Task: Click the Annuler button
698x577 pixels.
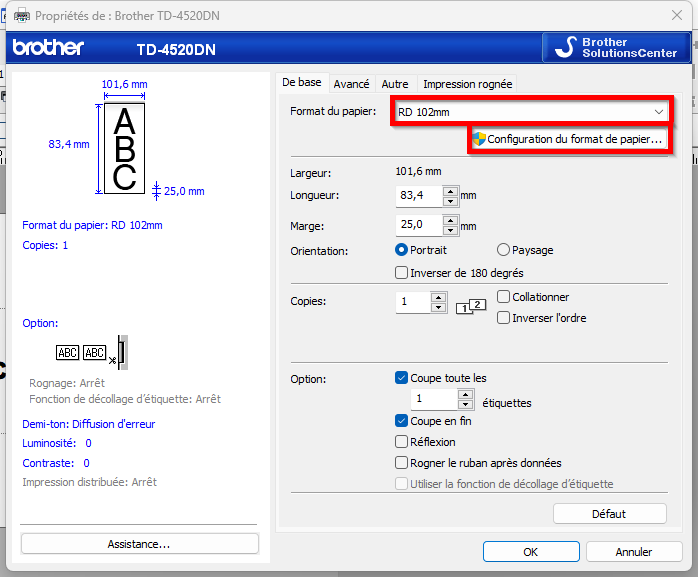Action: tap(634, 552)
